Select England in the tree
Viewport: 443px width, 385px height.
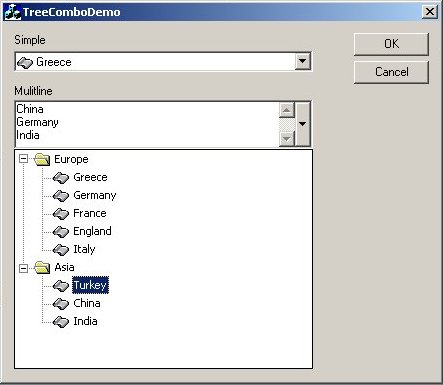[92, 231]
